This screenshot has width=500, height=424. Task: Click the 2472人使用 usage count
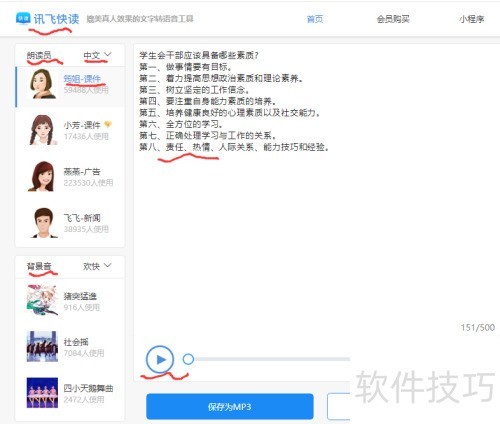click(x=84, y=399)
